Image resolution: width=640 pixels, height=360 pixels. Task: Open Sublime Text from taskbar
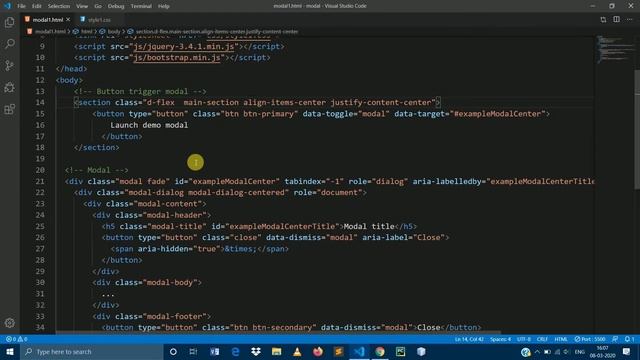pyautogui.click(x=338, y=351)
